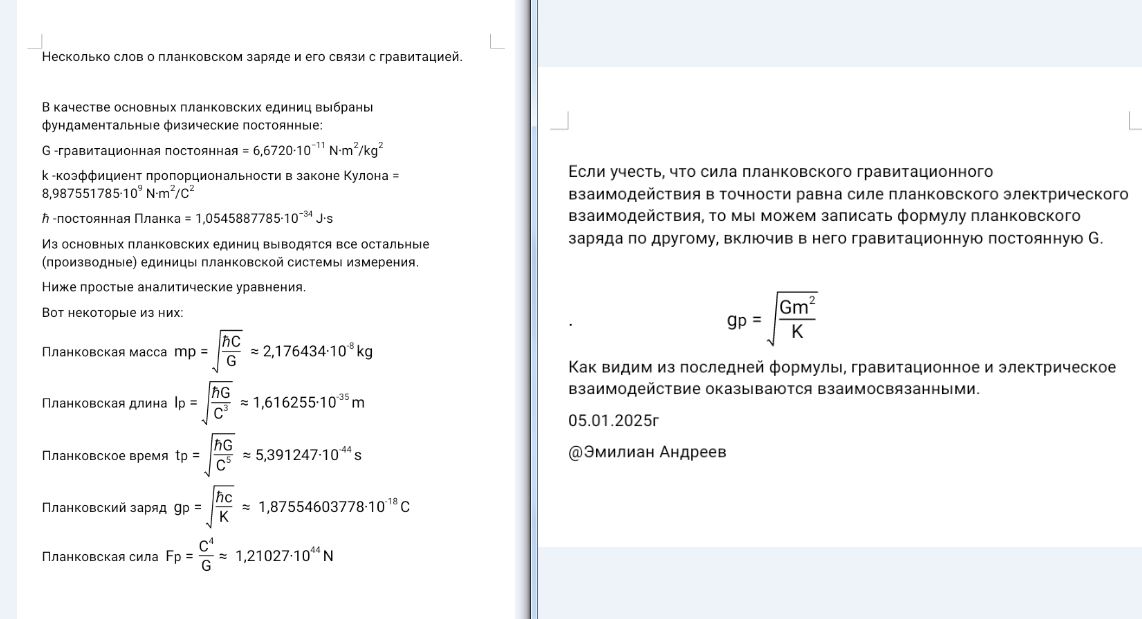
Task: Click the line "заряда по другому, включив в него"
Action: [x=836, y=238]
